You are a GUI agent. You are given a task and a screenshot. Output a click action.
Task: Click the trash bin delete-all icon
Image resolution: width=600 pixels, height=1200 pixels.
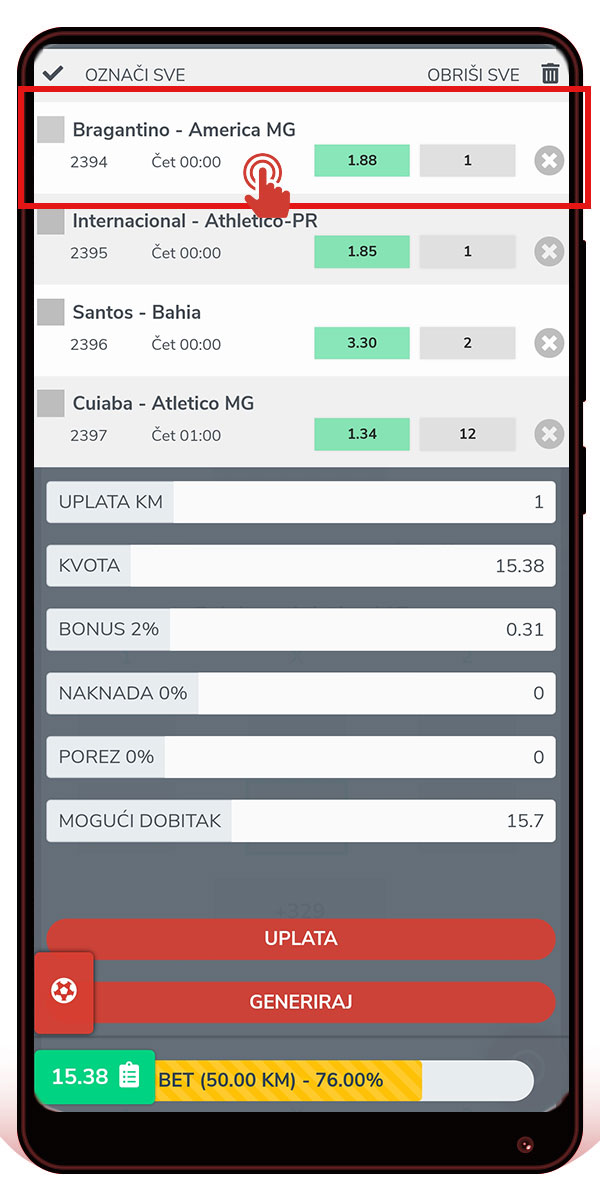(x=550, y=74)
